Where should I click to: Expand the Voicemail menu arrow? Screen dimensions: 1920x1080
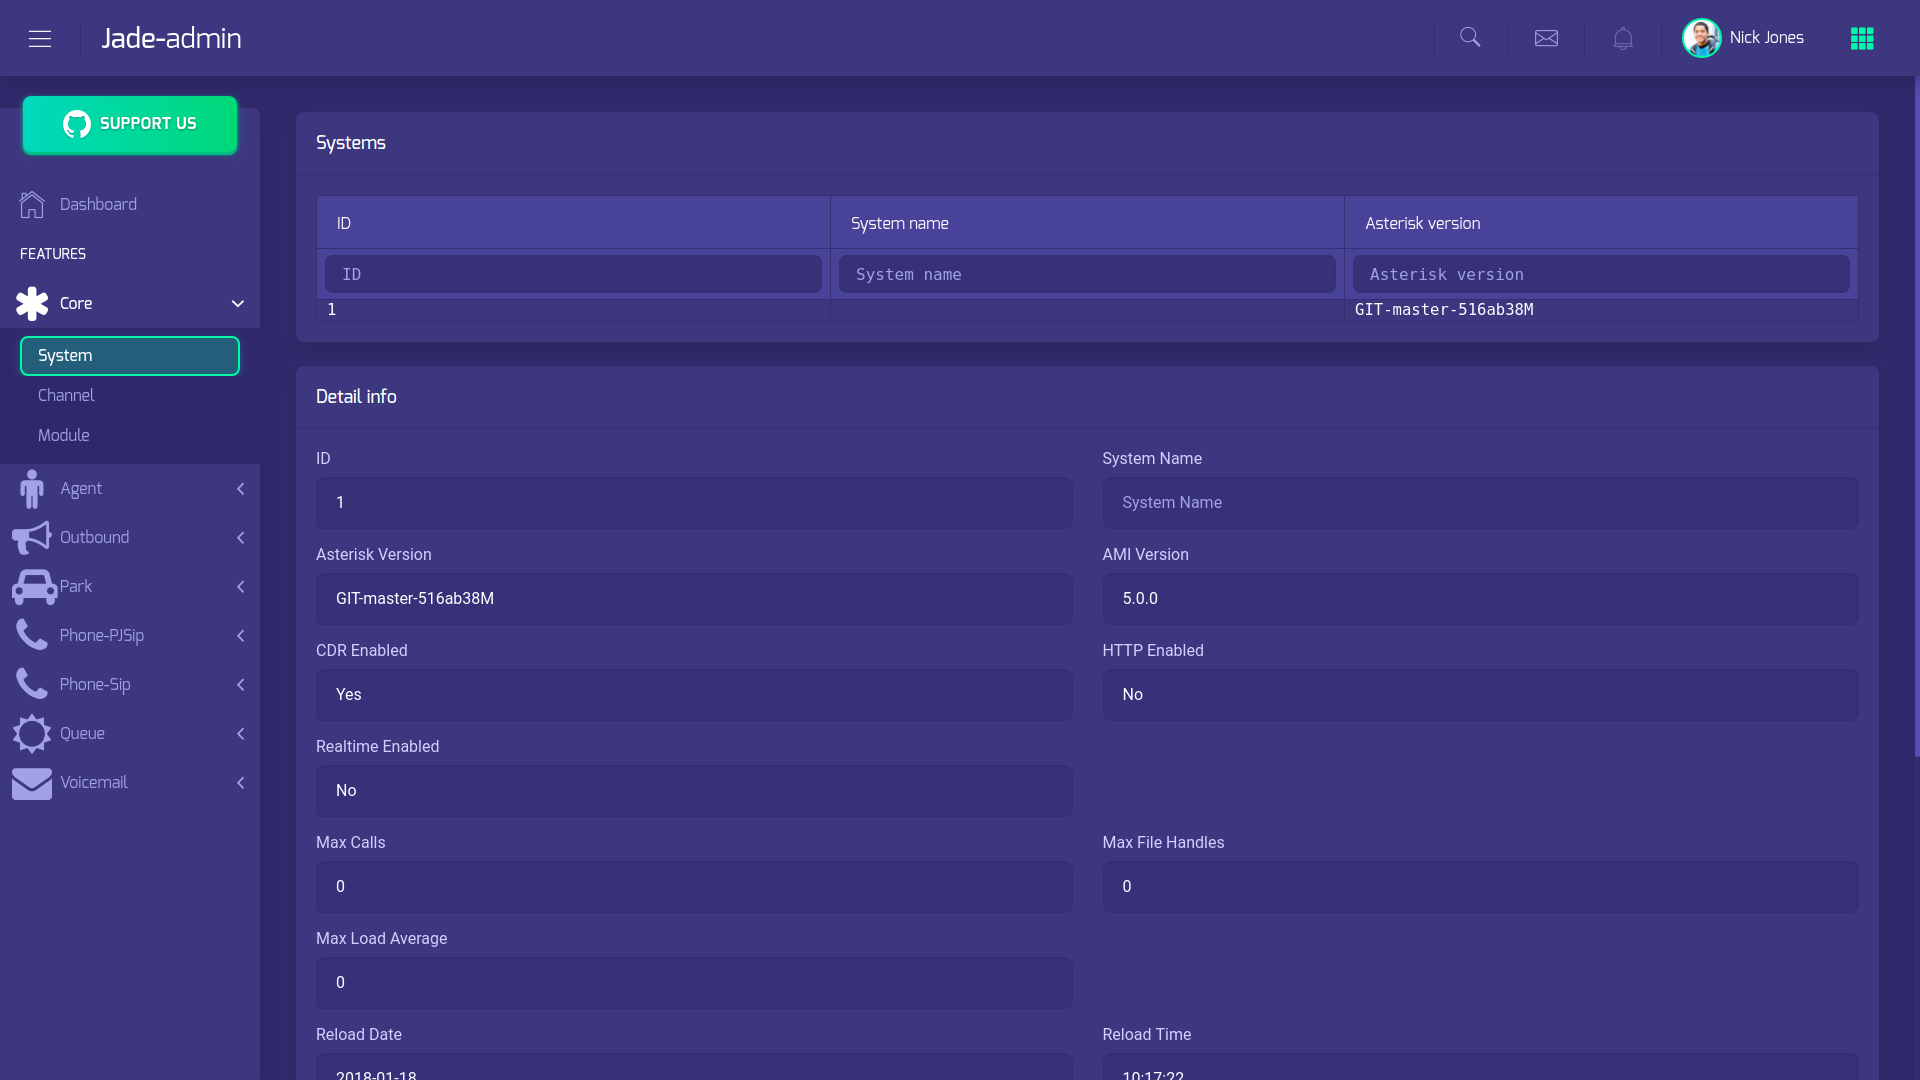(240, 782)
